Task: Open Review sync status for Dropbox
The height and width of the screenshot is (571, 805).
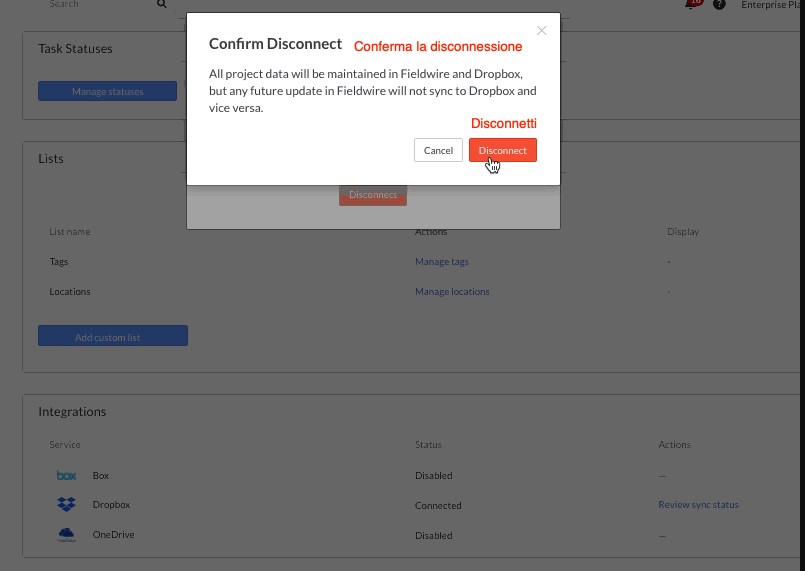Action: pos(698,505)
